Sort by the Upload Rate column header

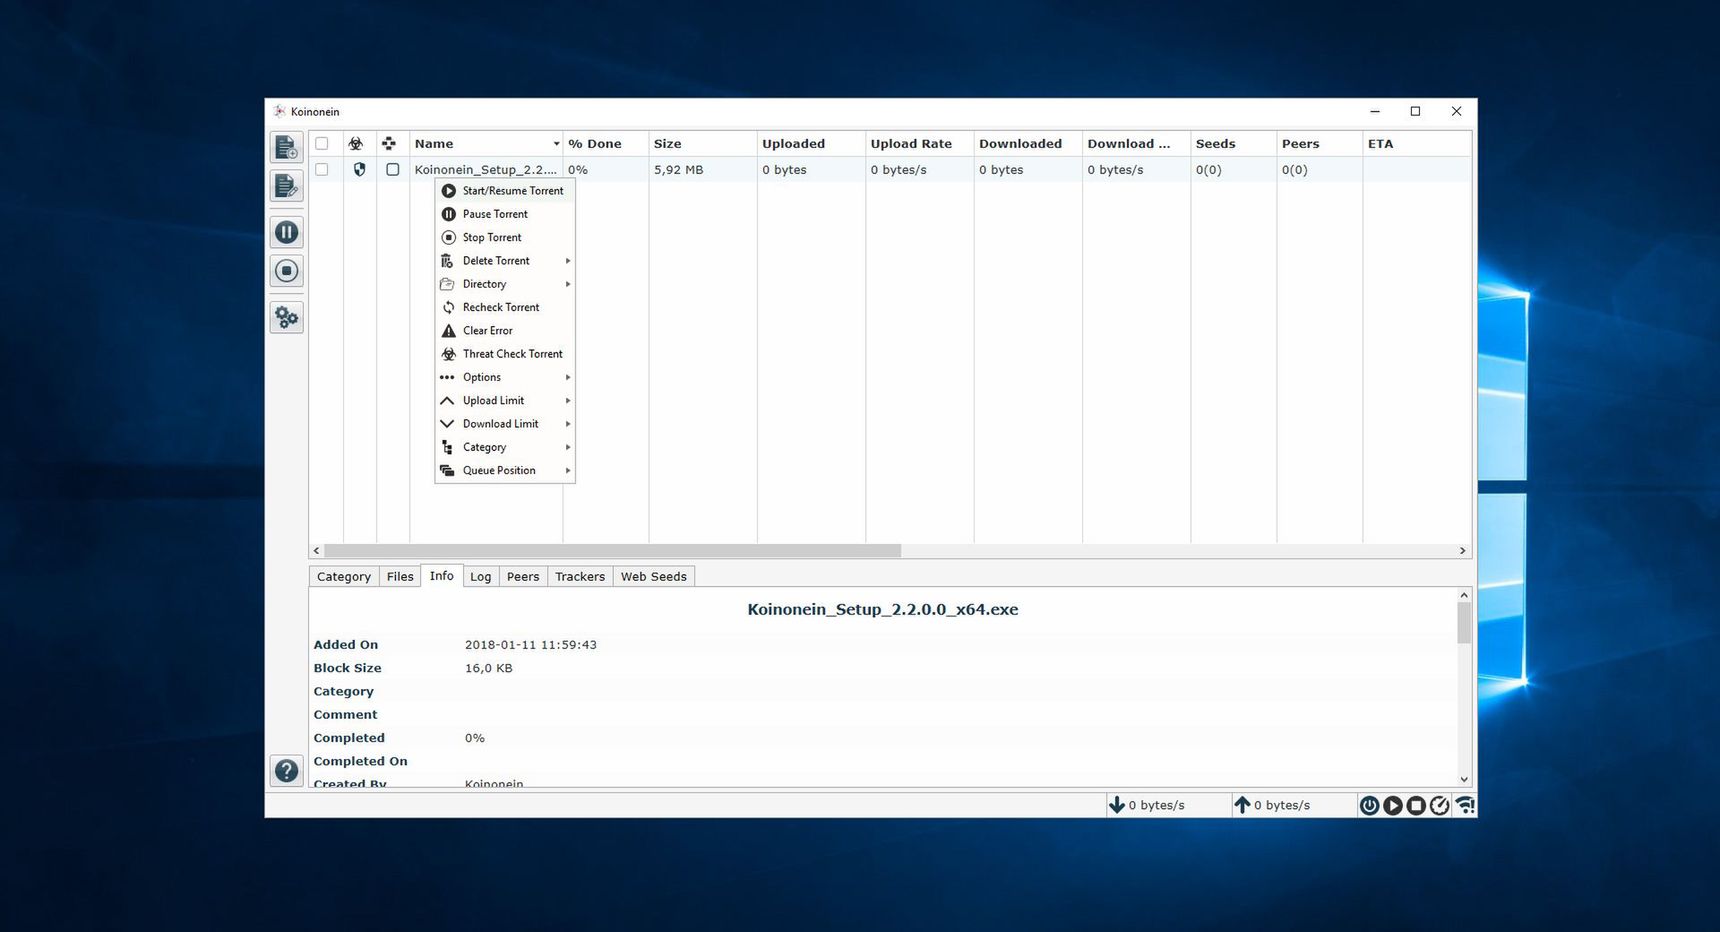[920, 144]
